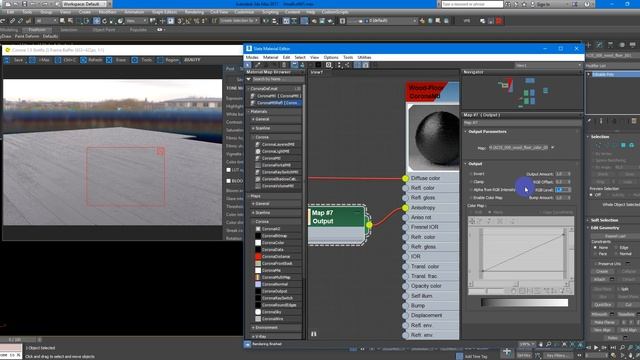The width and height of the screenshot is (640, 360).
Task: Open the Options menu in Slate Material Editor
Action: point(331,58)
